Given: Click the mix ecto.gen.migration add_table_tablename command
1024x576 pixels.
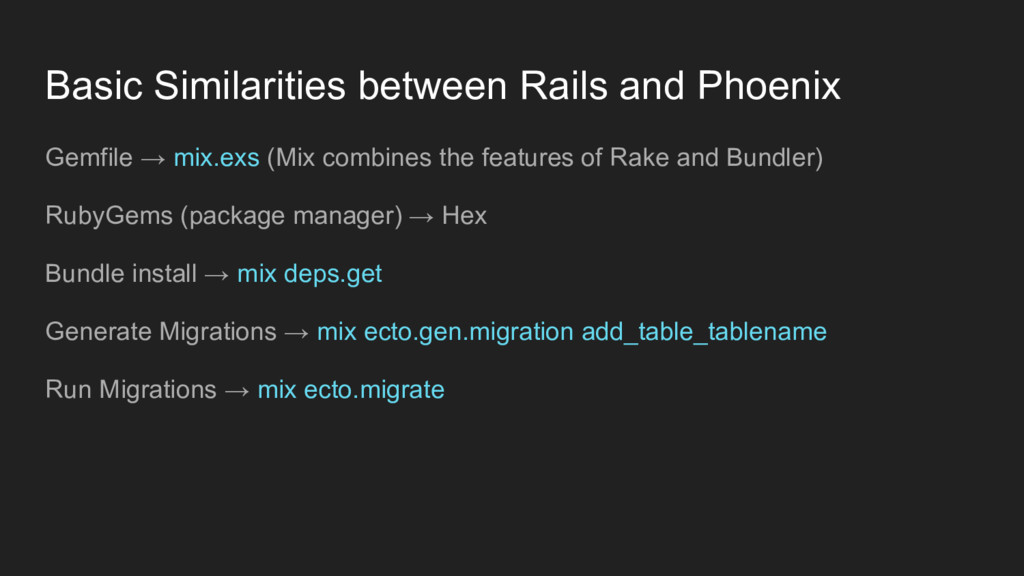Looking at the screenshot, I should point(572,332).
